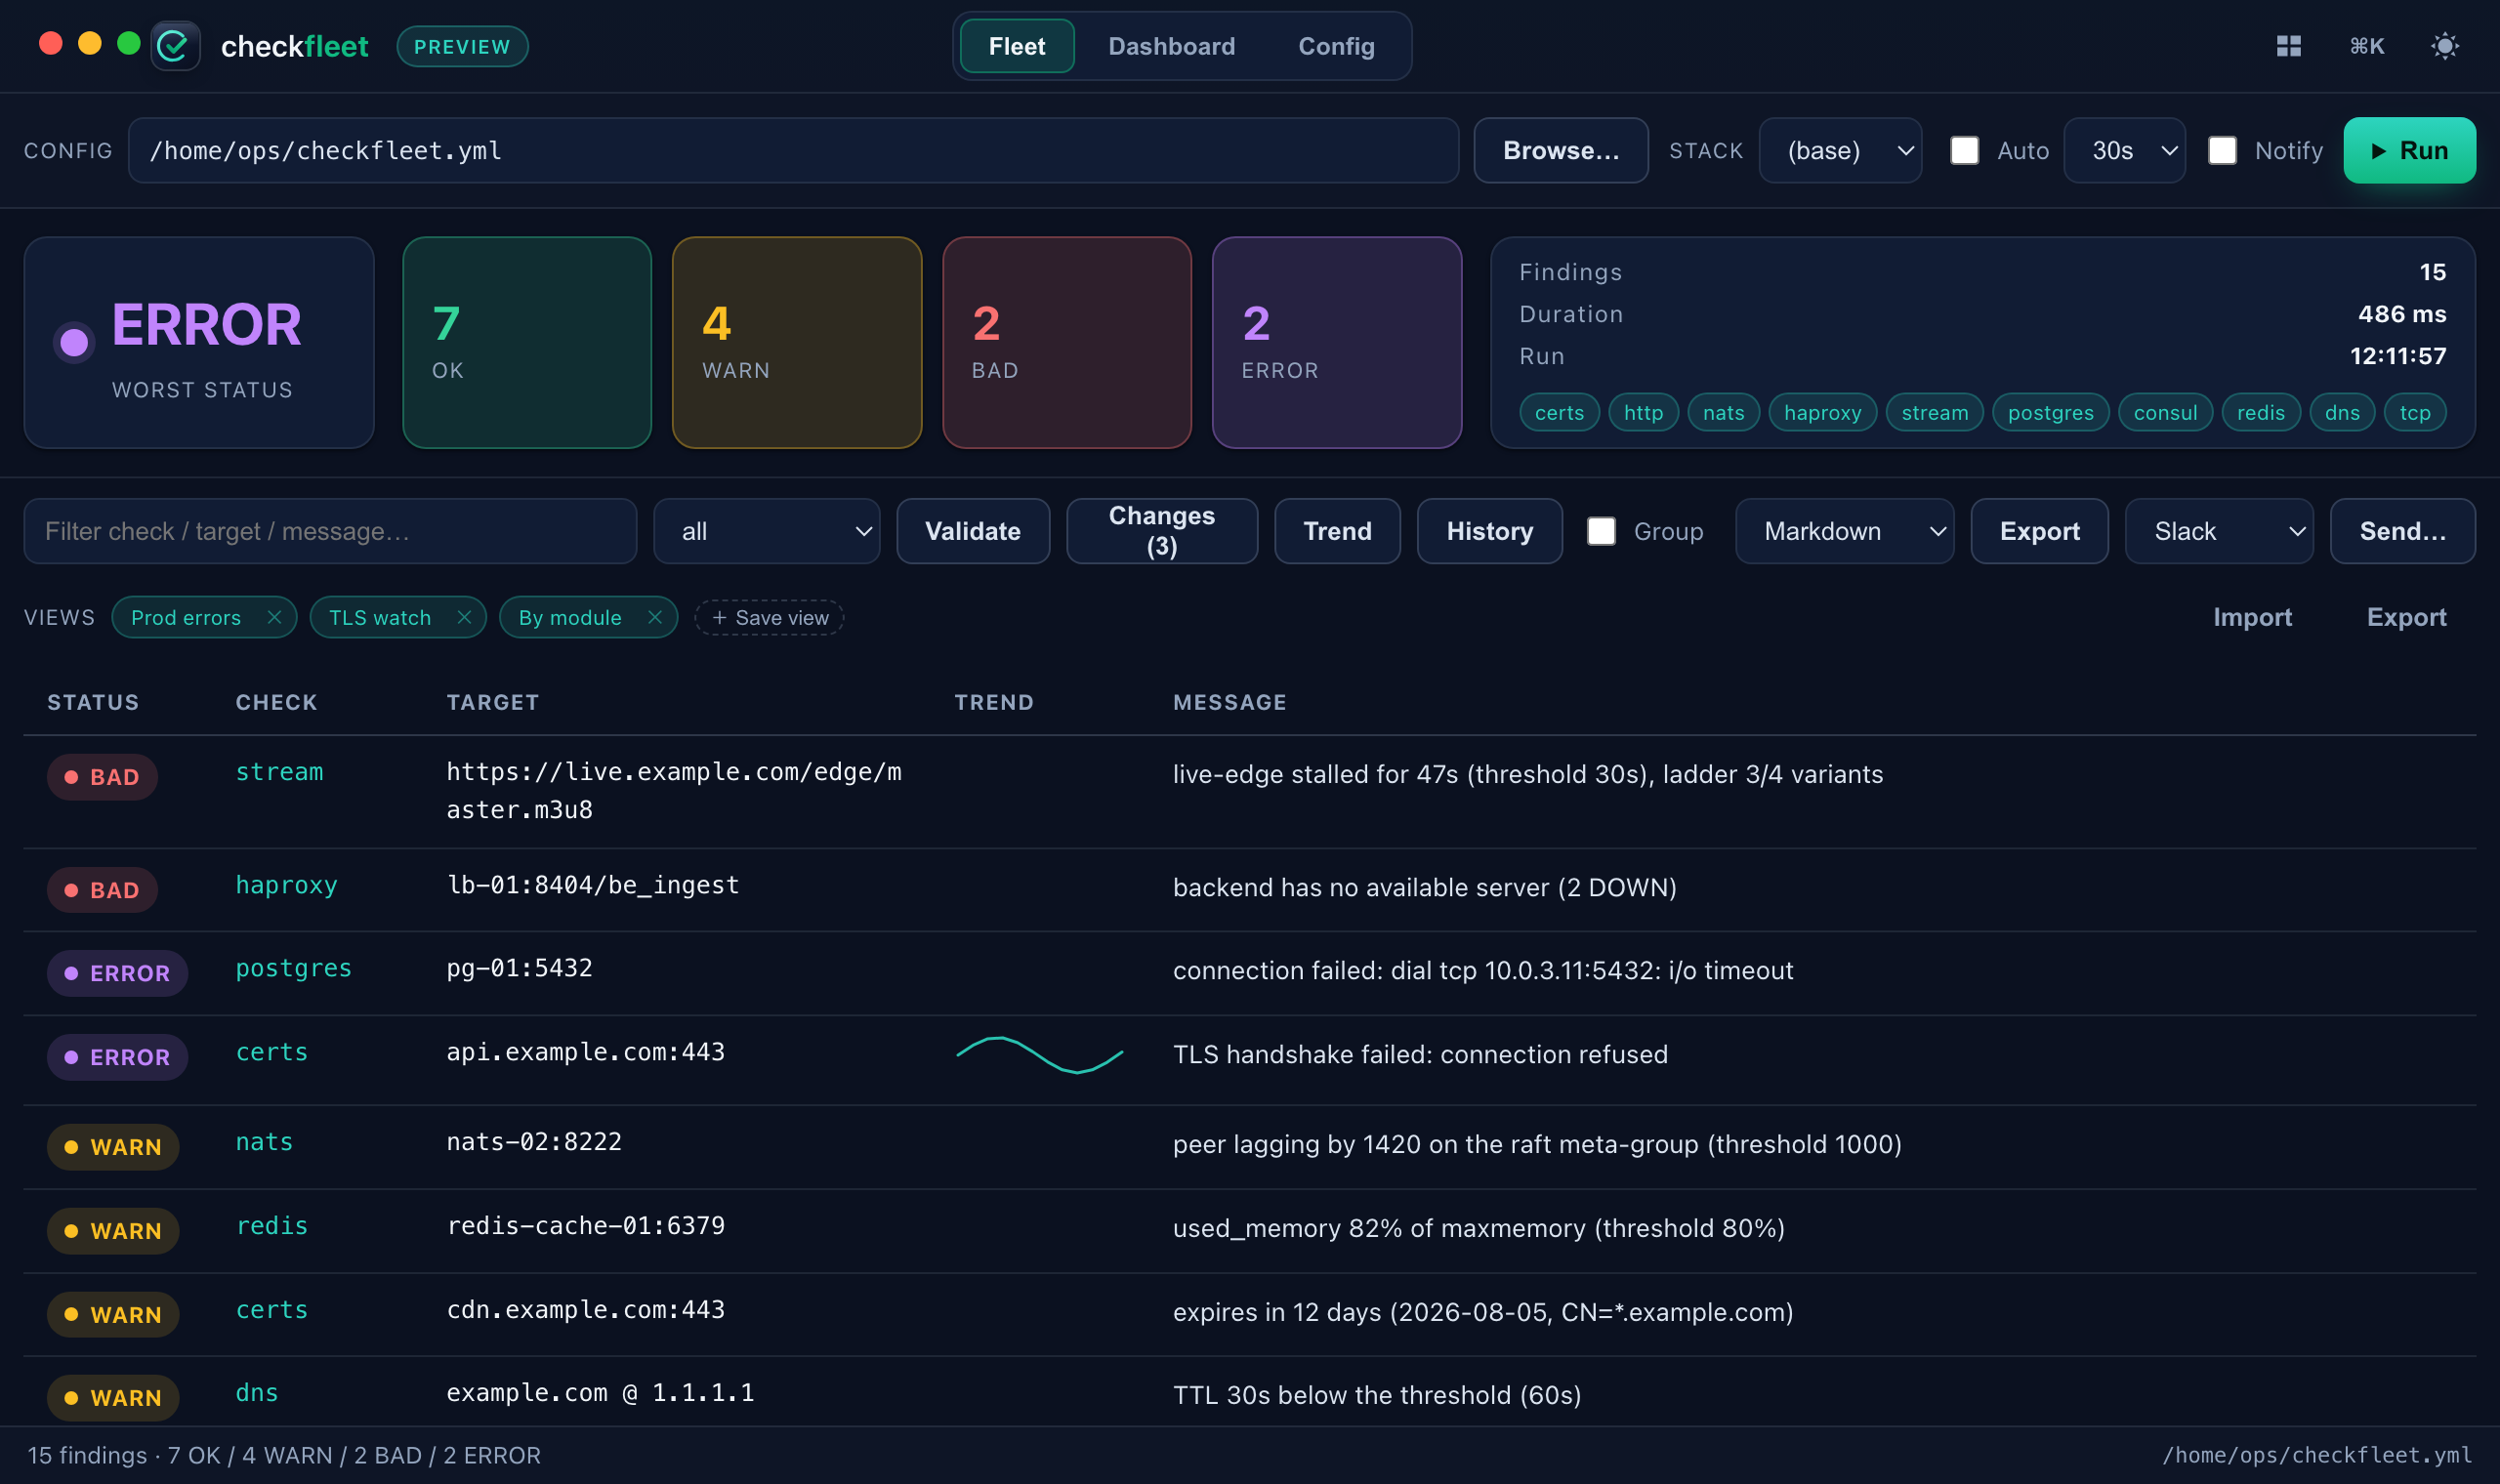This screenshot has width=2500, height=1484.
Task: Click + Save view
Action: click(x=768, y=617)
